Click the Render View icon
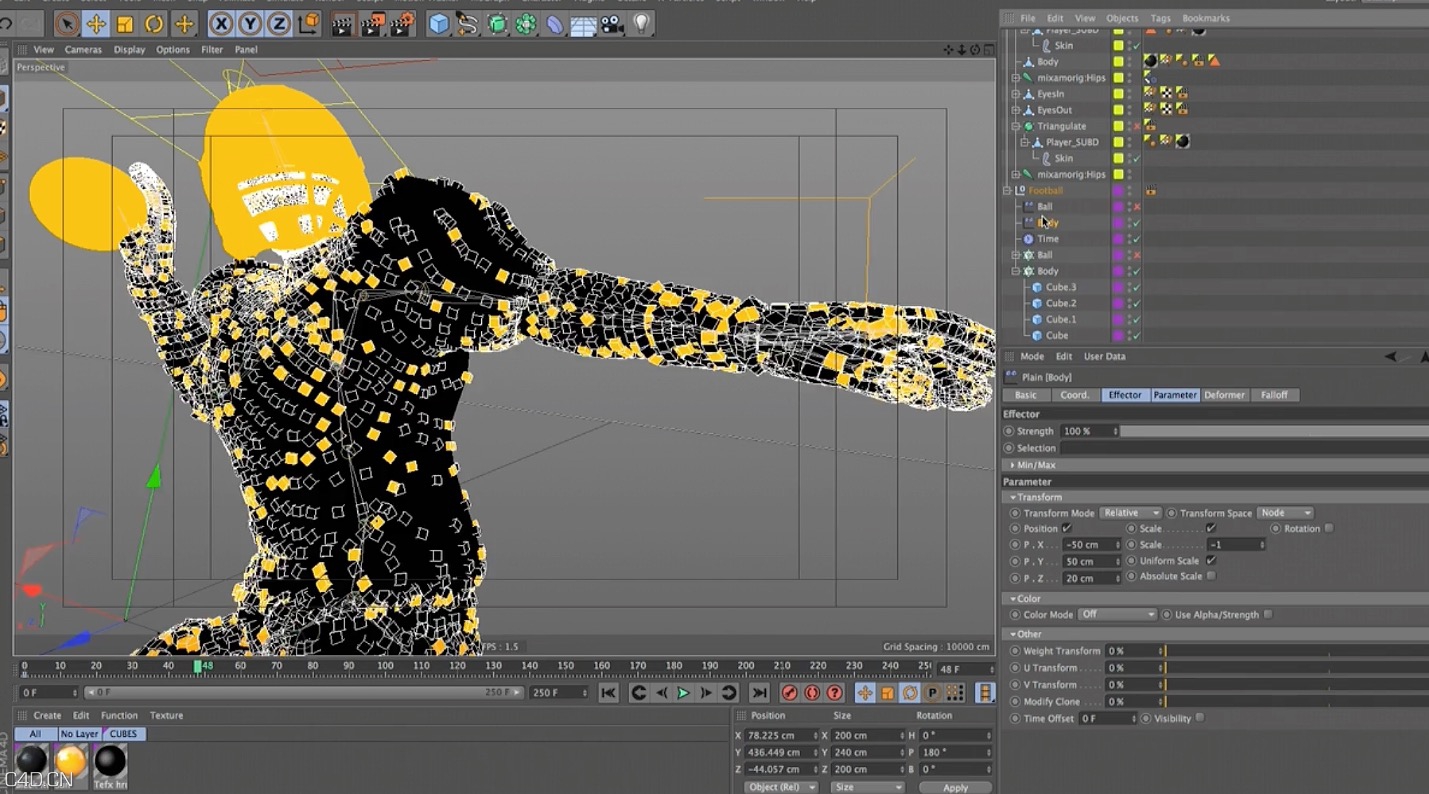The height and width of the screenshot is (794, 1429). click(343, 24)
